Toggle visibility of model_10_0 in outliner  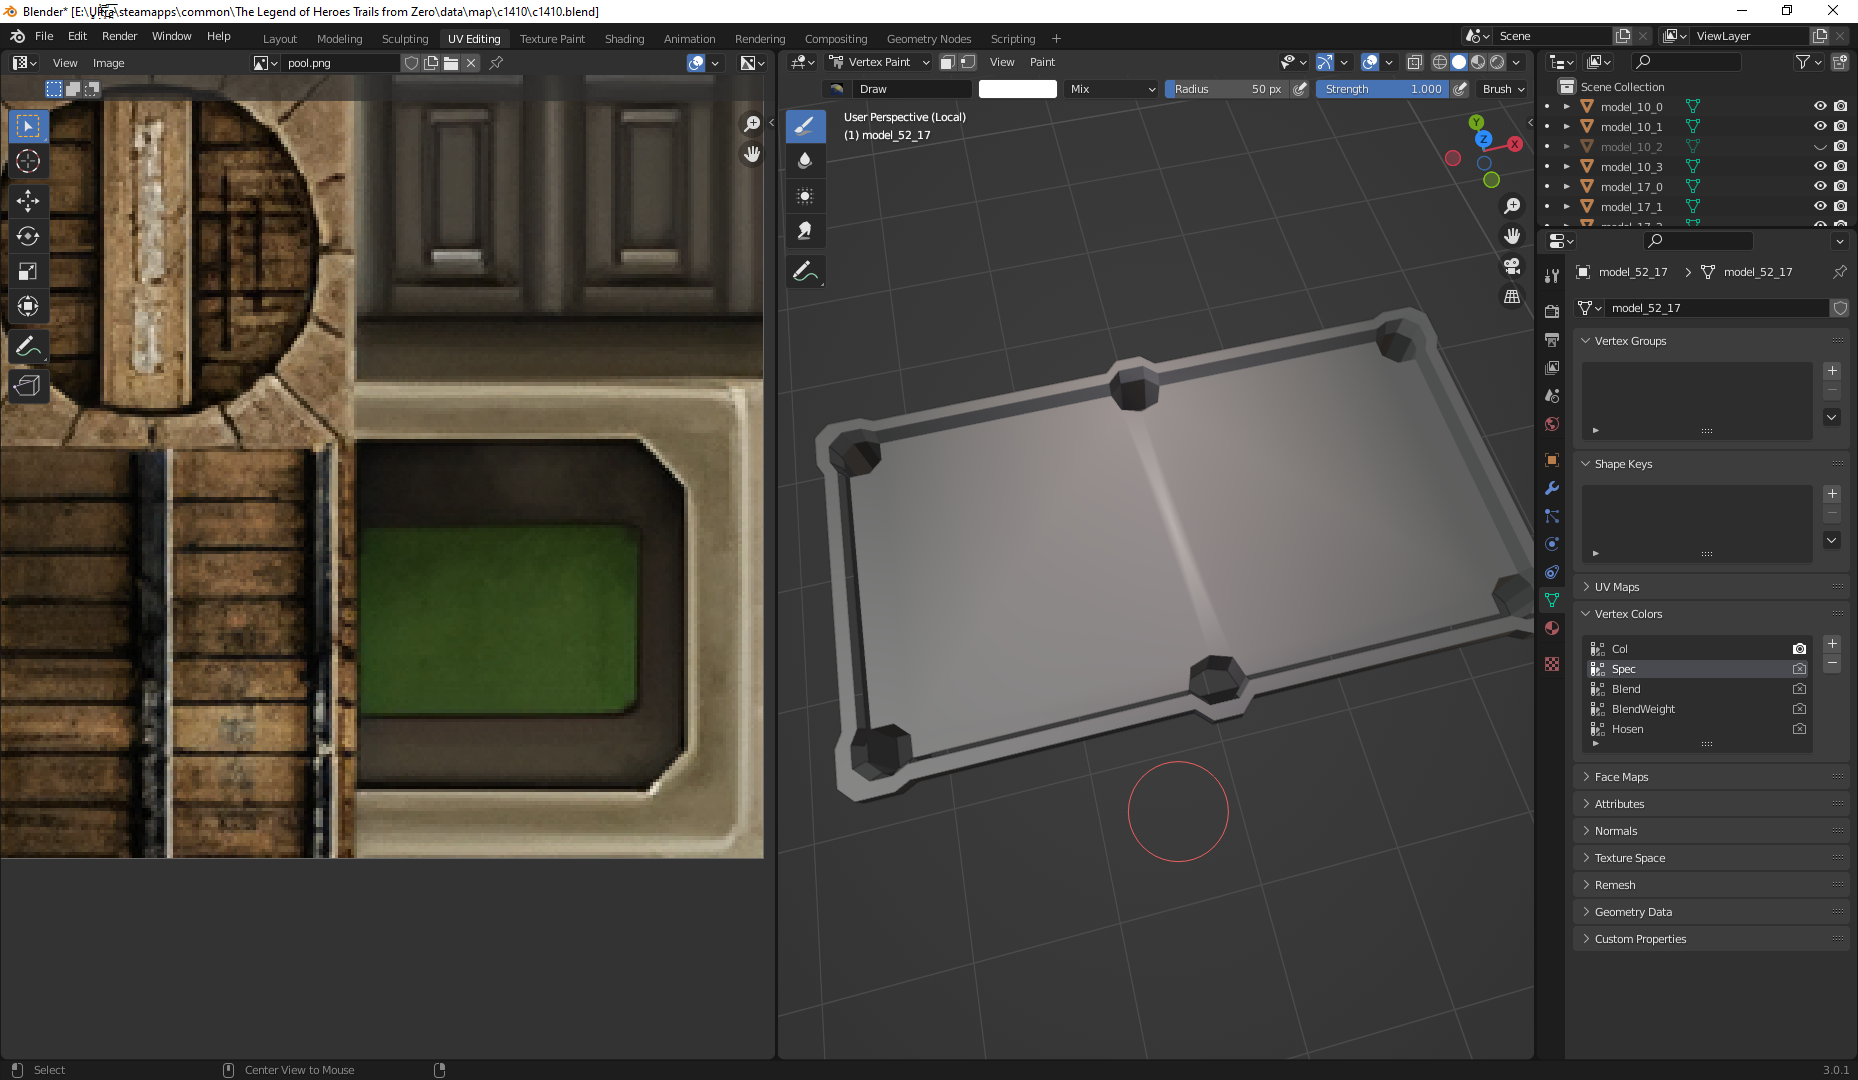[x=1820, y=106]
